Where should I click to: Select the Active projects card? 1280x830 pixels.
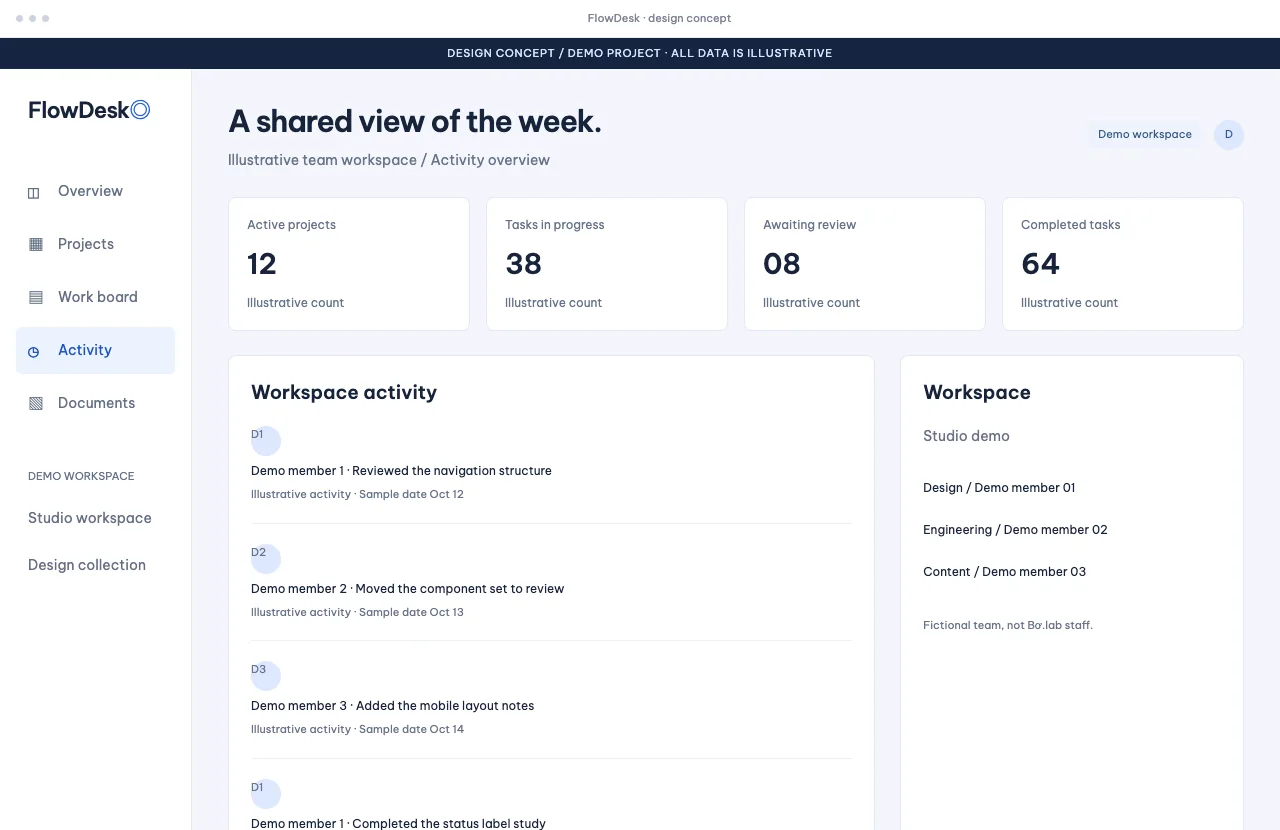click(x=349, y=264)
